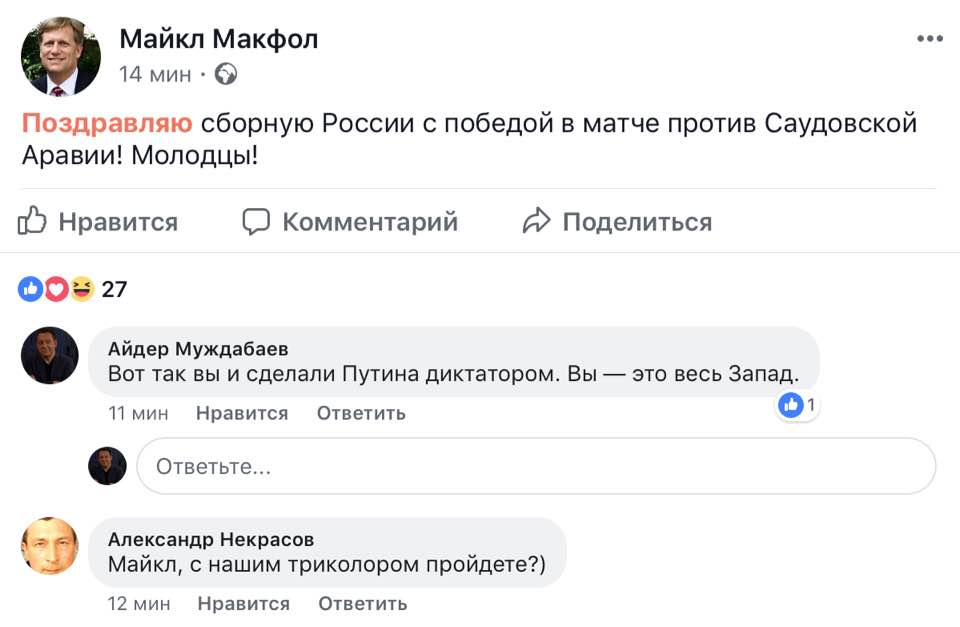This screenshot has height=627, width=960.
Task: Open the red heart reaction icon
Action: (x=57, y=289)
